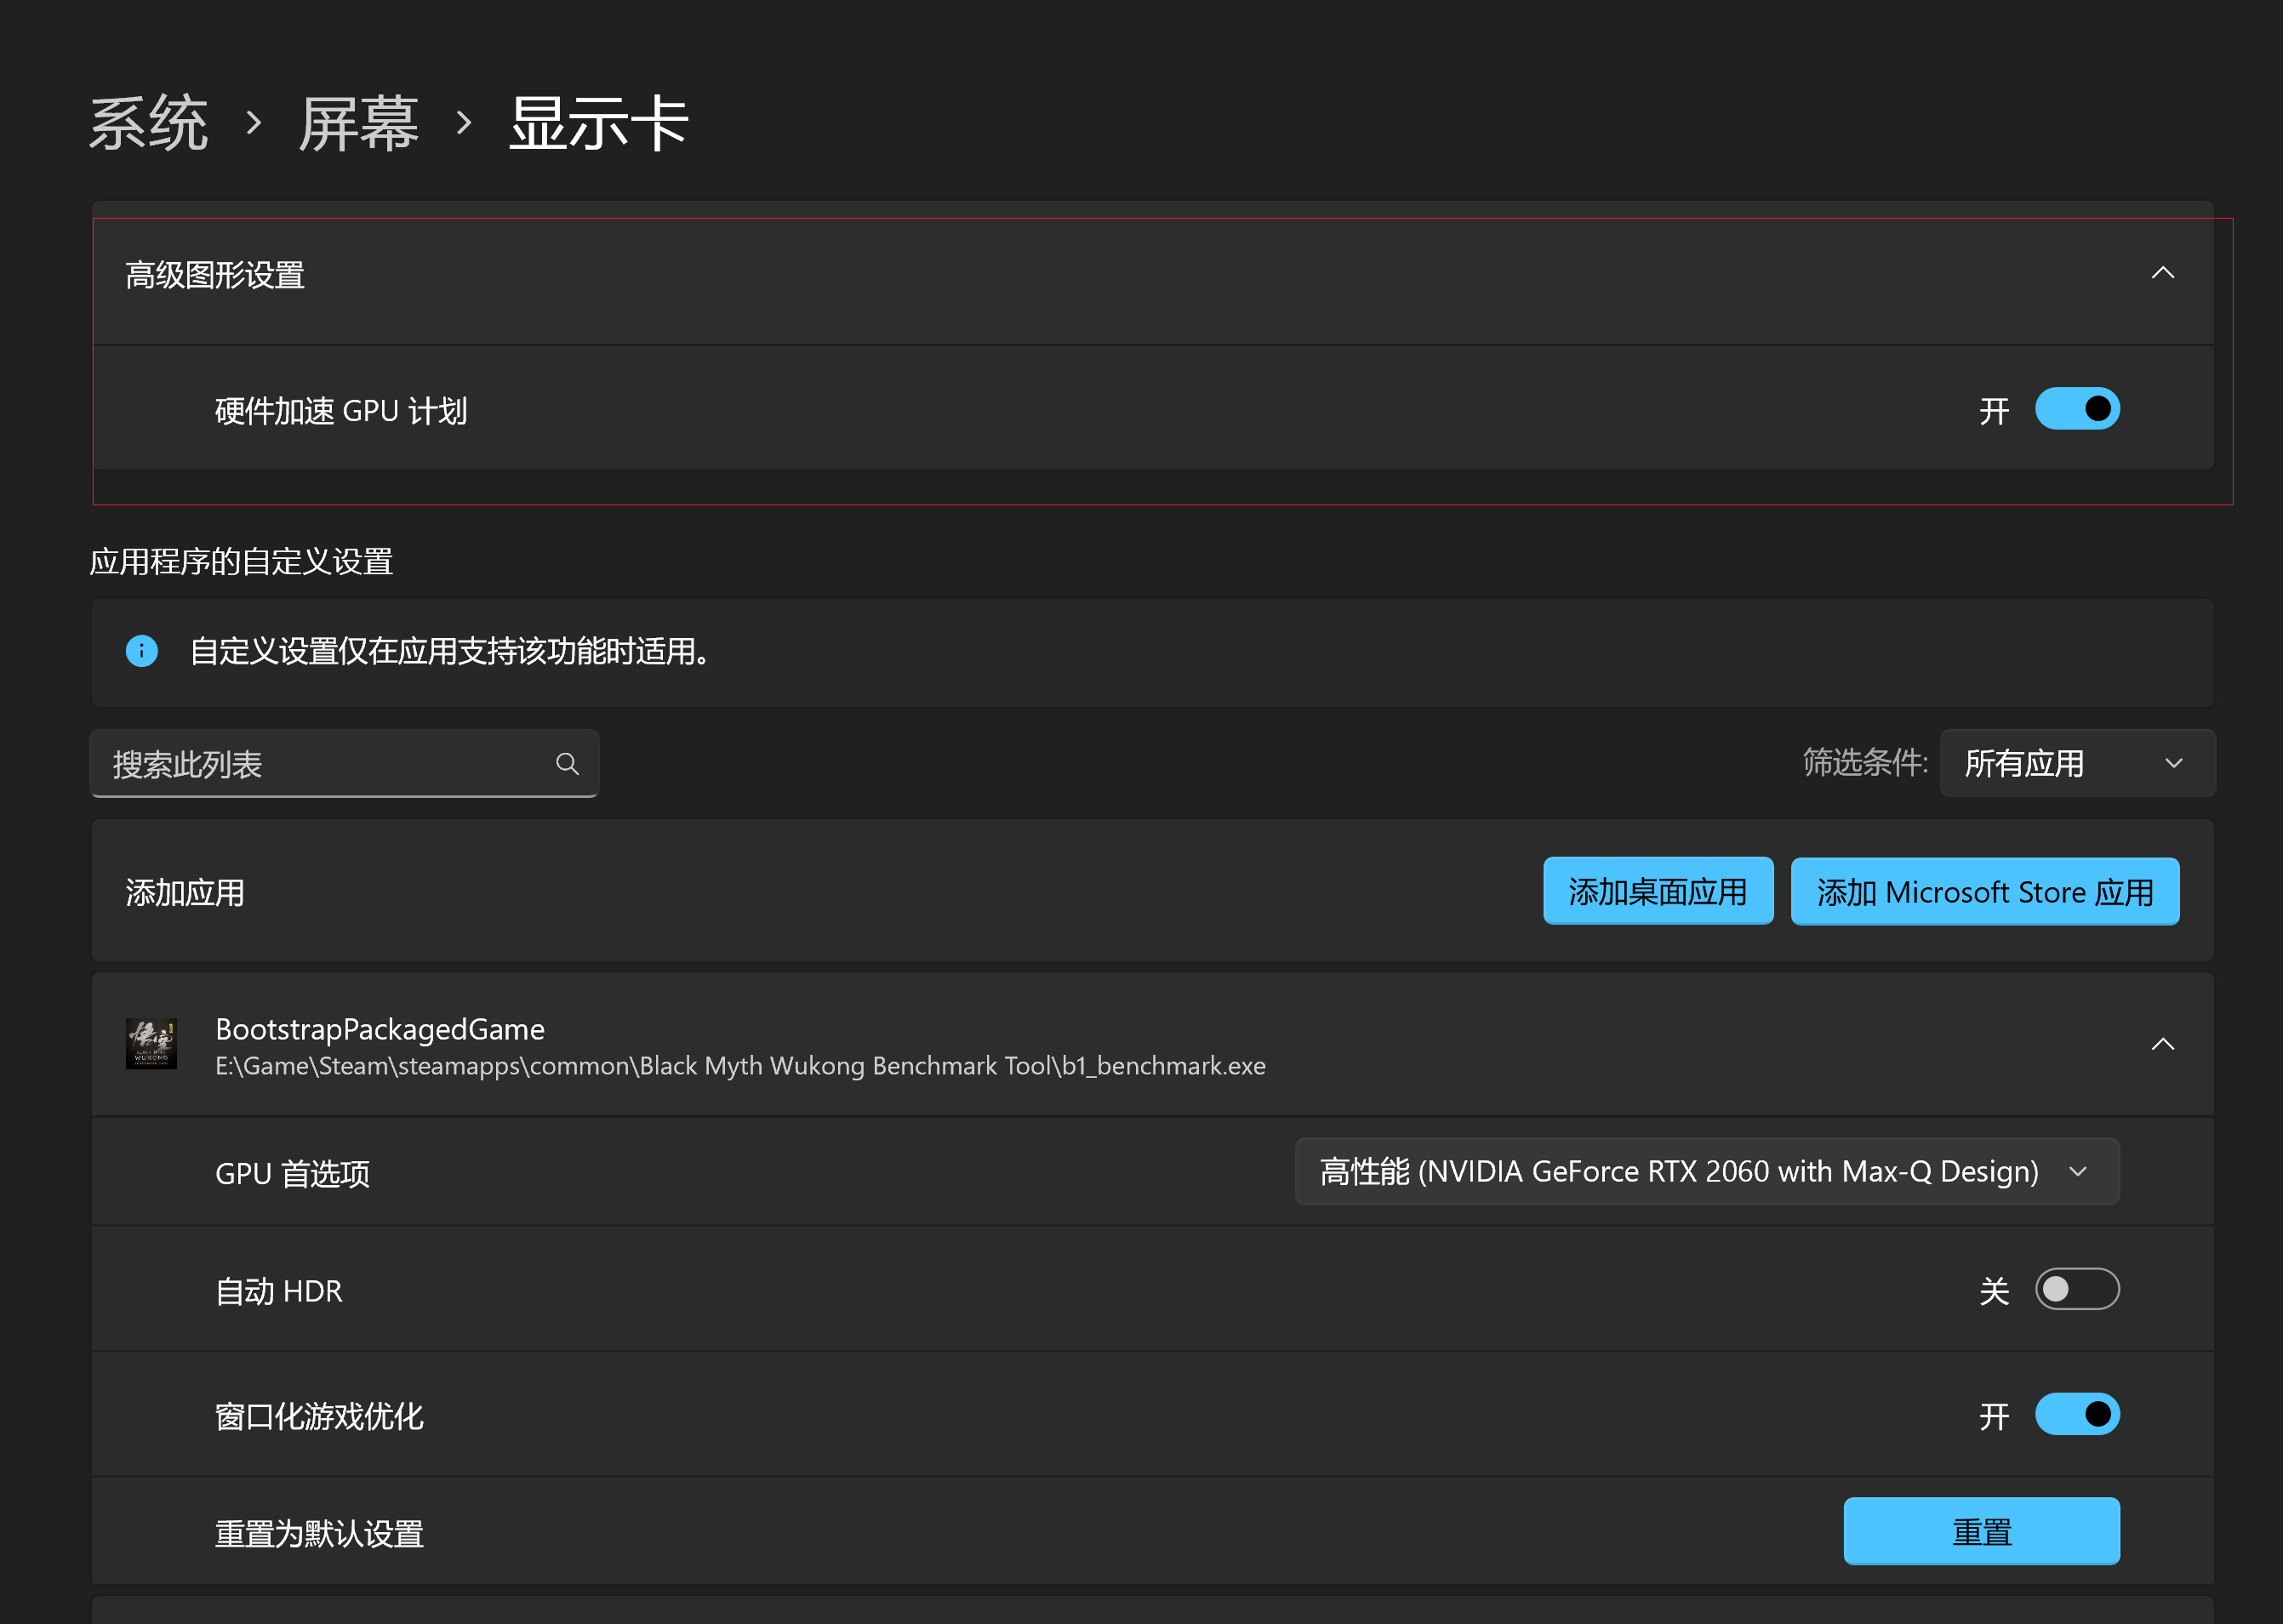Open the GPU 首选项 selector
Viewport: 2283px width, 1624px height.
point(1705,1171)
